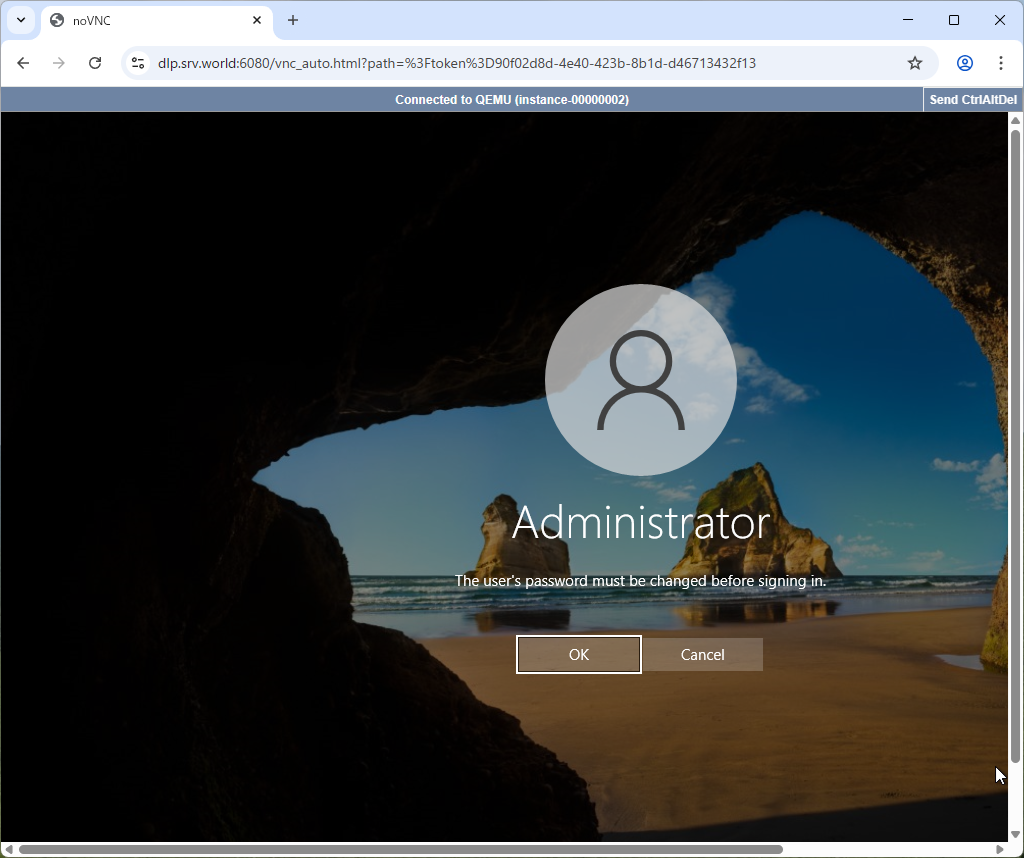The image size is (1024, 858).
Task: Send CtrlAltDel to the QEMU instance
Action: coord(973,100)
